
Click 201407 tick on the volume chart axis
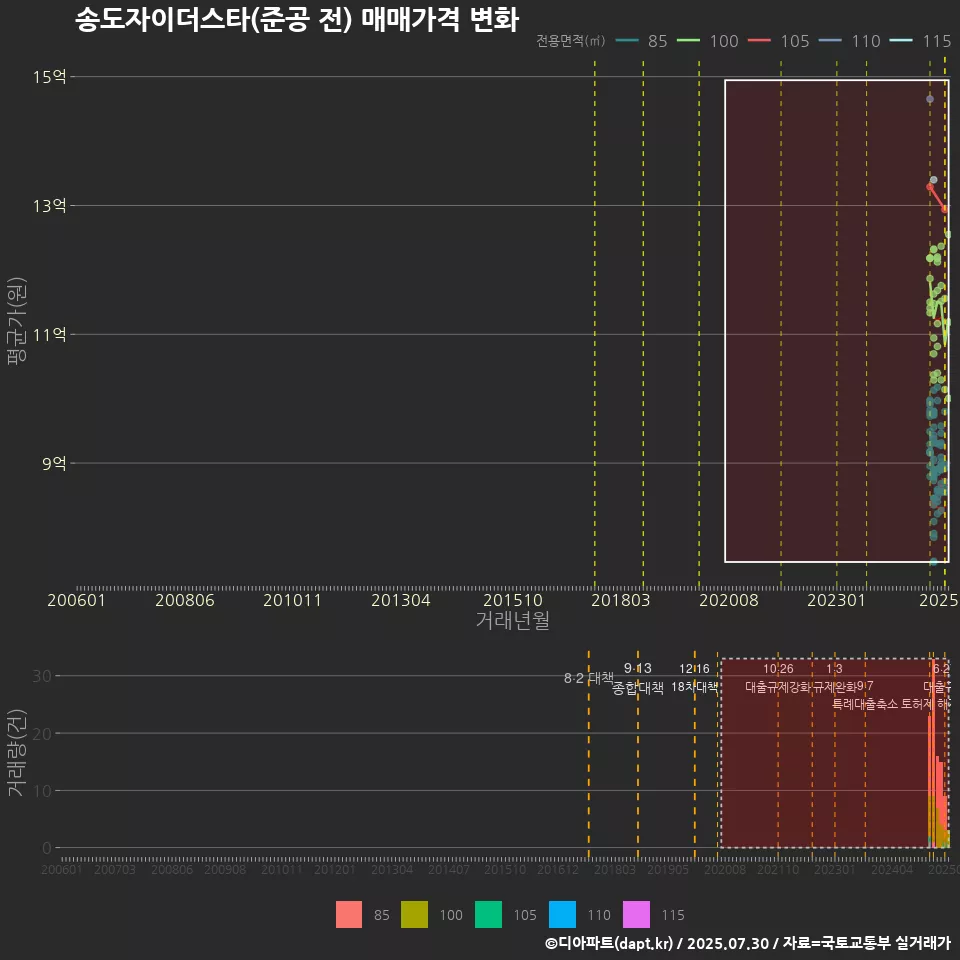coord(448,869)
